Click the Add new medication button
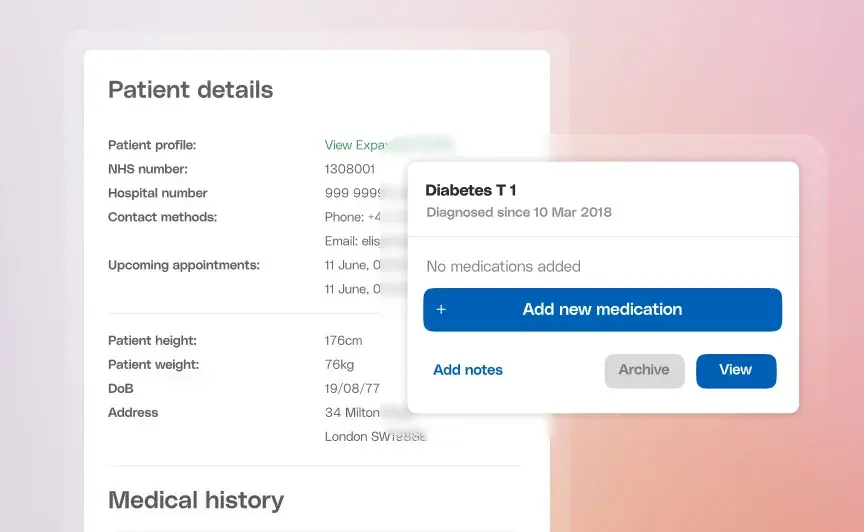This screenshot has height=532, width=864. coord(602,310)
